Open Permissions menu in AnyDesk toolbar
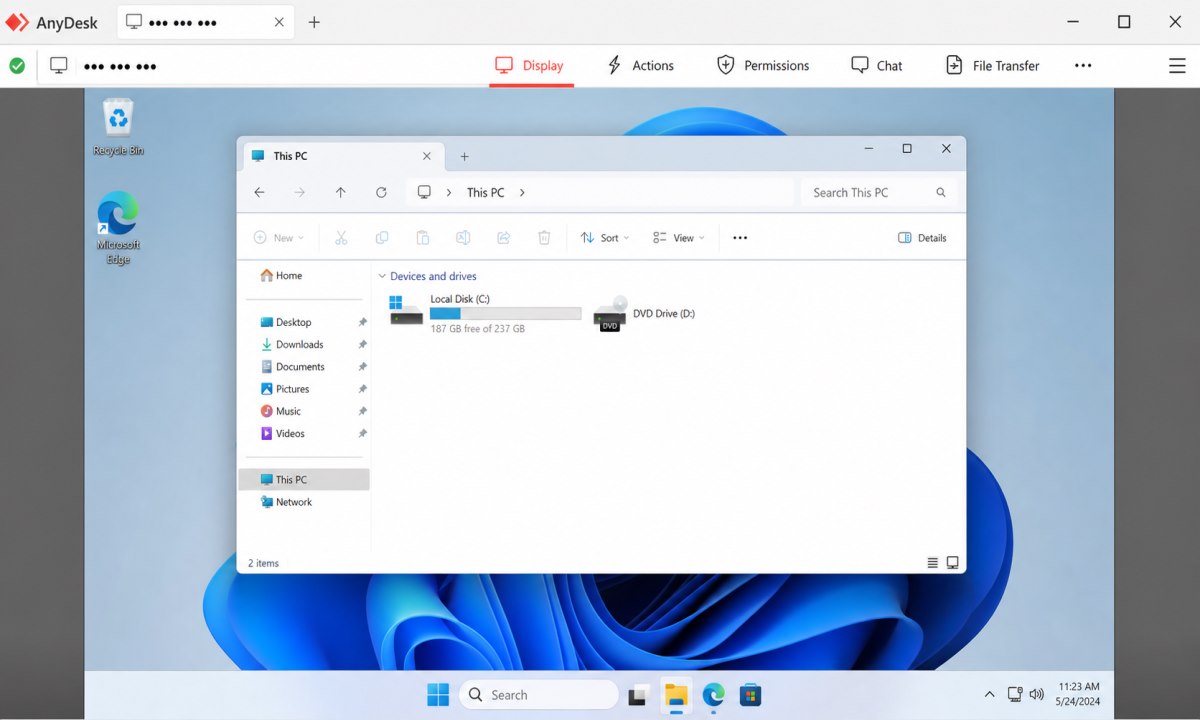This screenshot has height=720, width=1200. 763,66
